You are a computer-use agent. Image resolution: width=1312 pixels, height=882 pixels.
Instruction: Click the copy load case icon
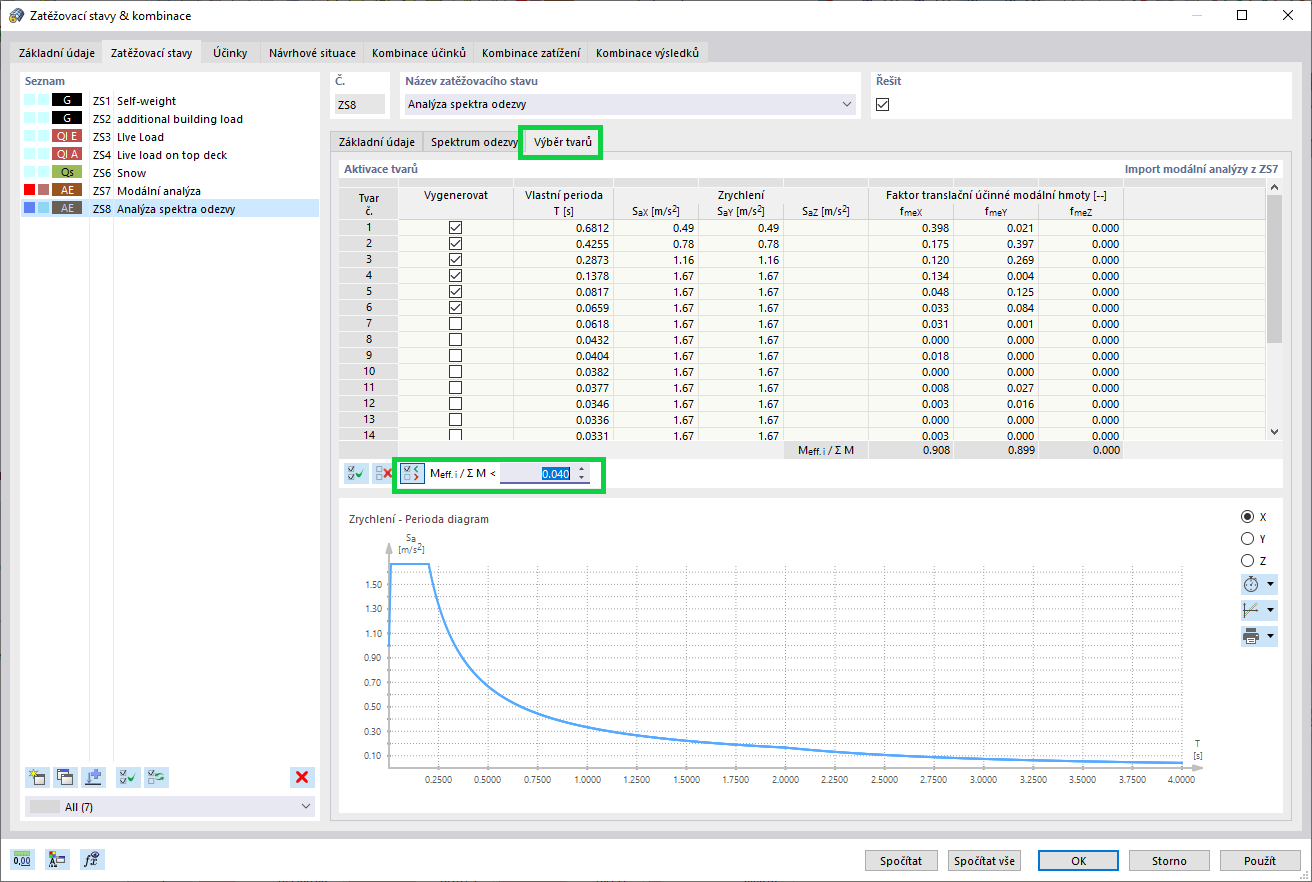(66, 776)
